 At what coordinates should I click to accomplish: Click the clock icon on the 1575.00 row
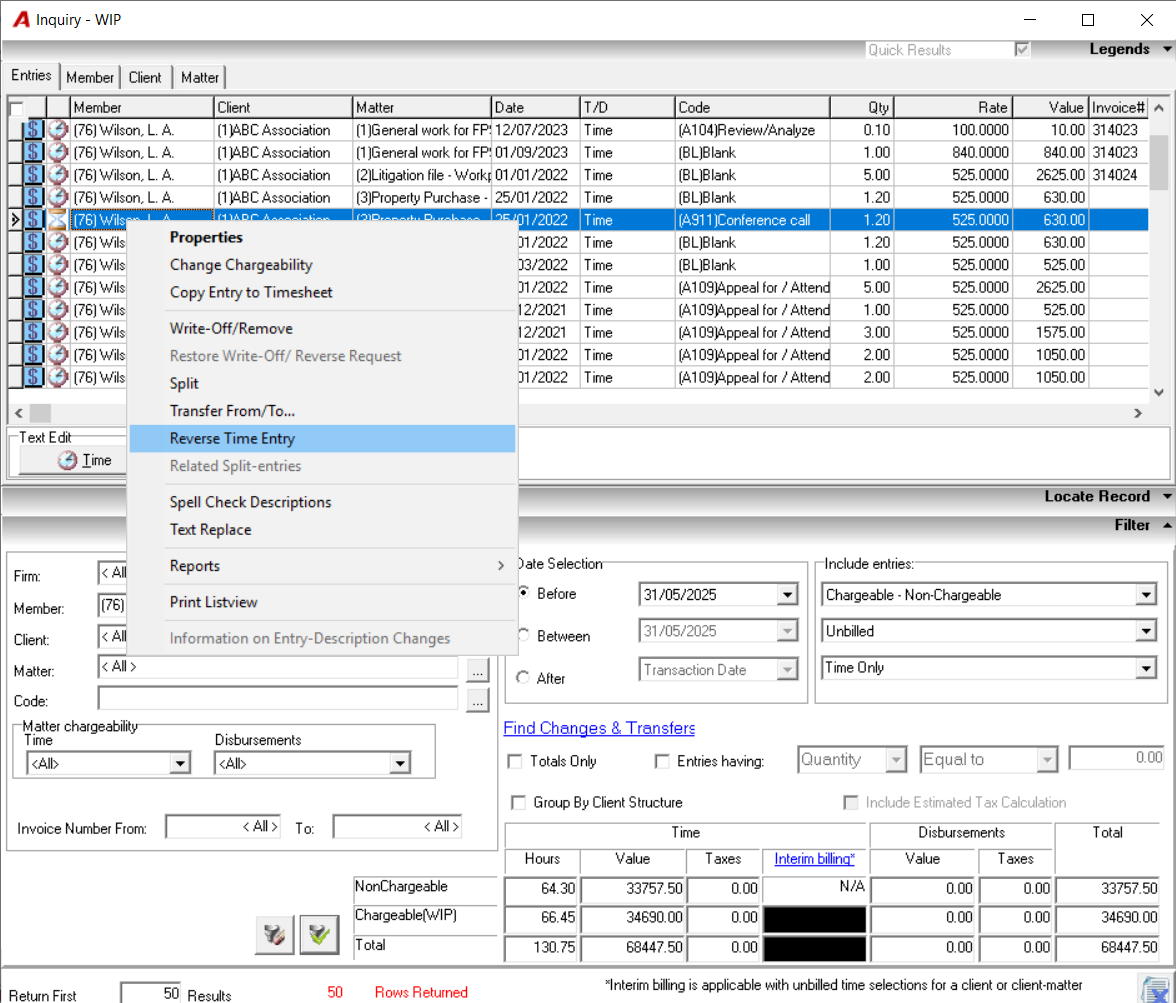[58, 332]
